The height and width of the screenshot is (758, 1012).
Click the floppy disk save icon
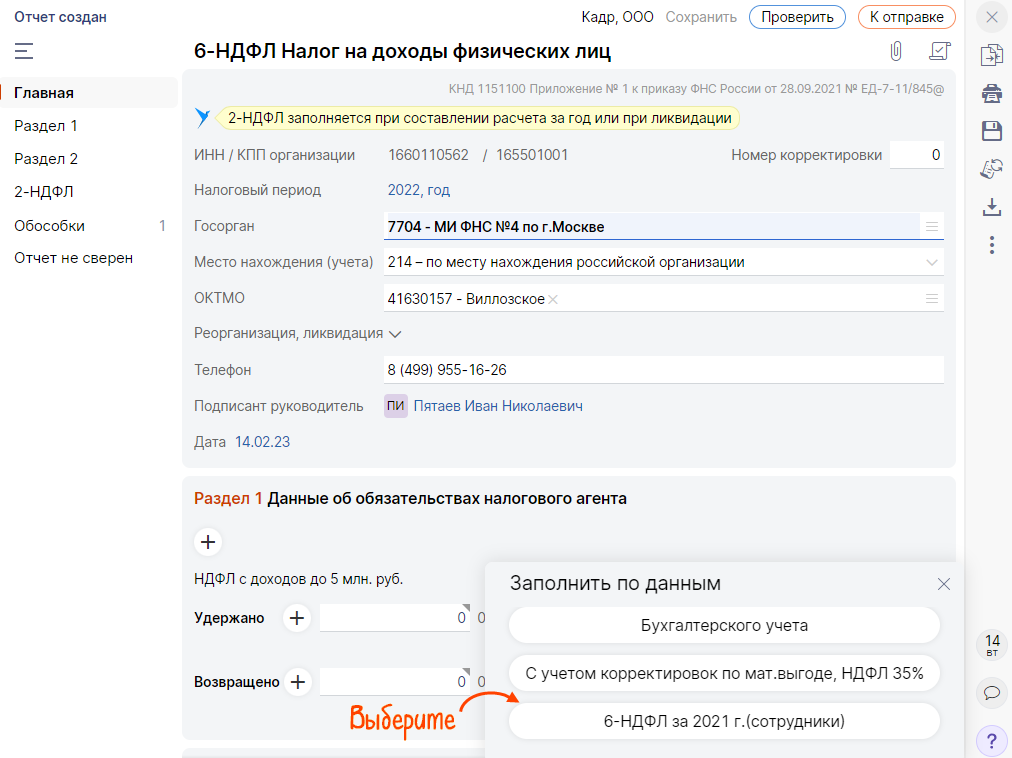991,131
